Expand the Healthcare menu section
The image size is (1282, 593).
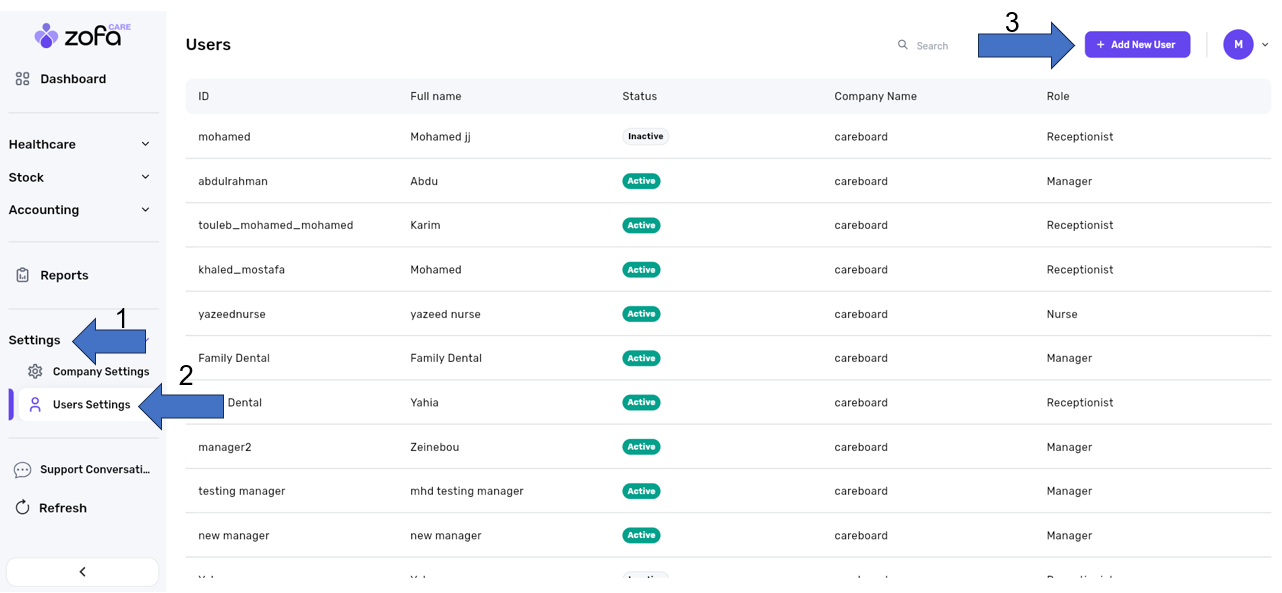pyautogui.click(x=80, y=144)
